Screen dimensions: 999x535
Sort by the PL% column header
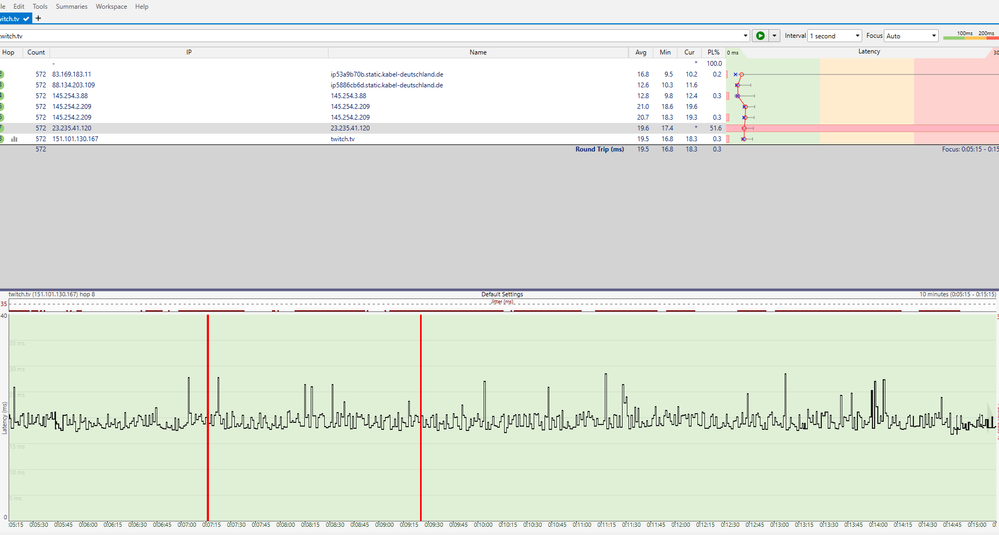pyautogui.click(x=713, y=52)
